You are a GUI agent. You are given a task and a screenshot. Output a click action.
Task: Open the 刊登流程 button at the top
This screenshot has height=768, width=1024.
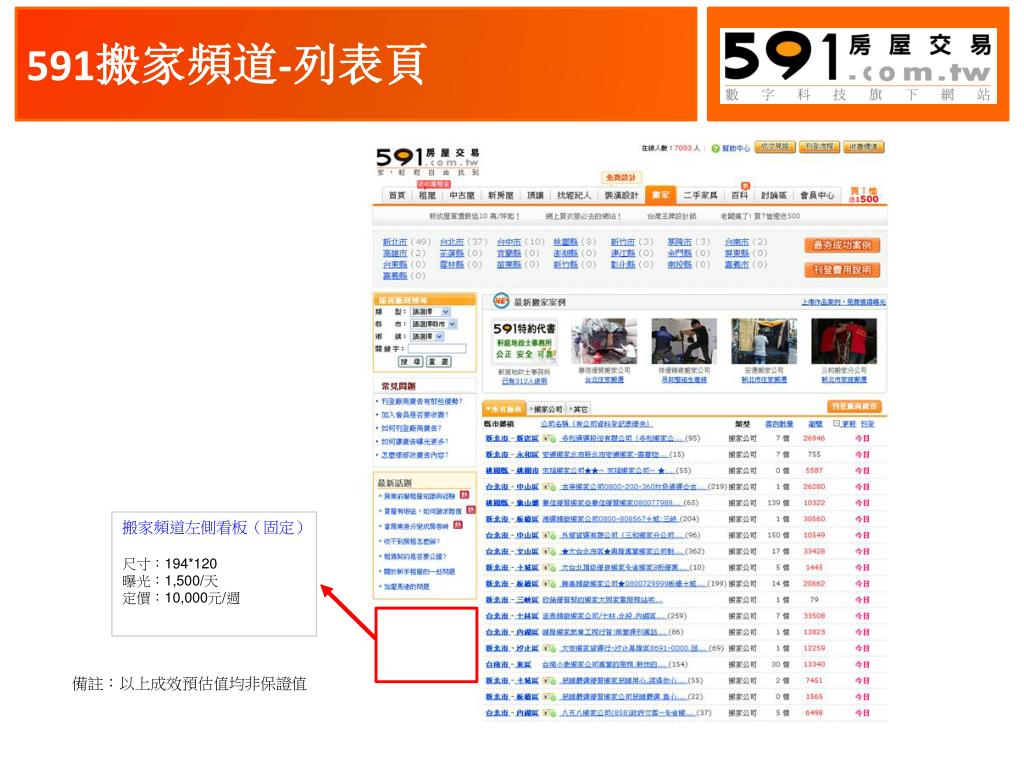(x=819, y=147)
